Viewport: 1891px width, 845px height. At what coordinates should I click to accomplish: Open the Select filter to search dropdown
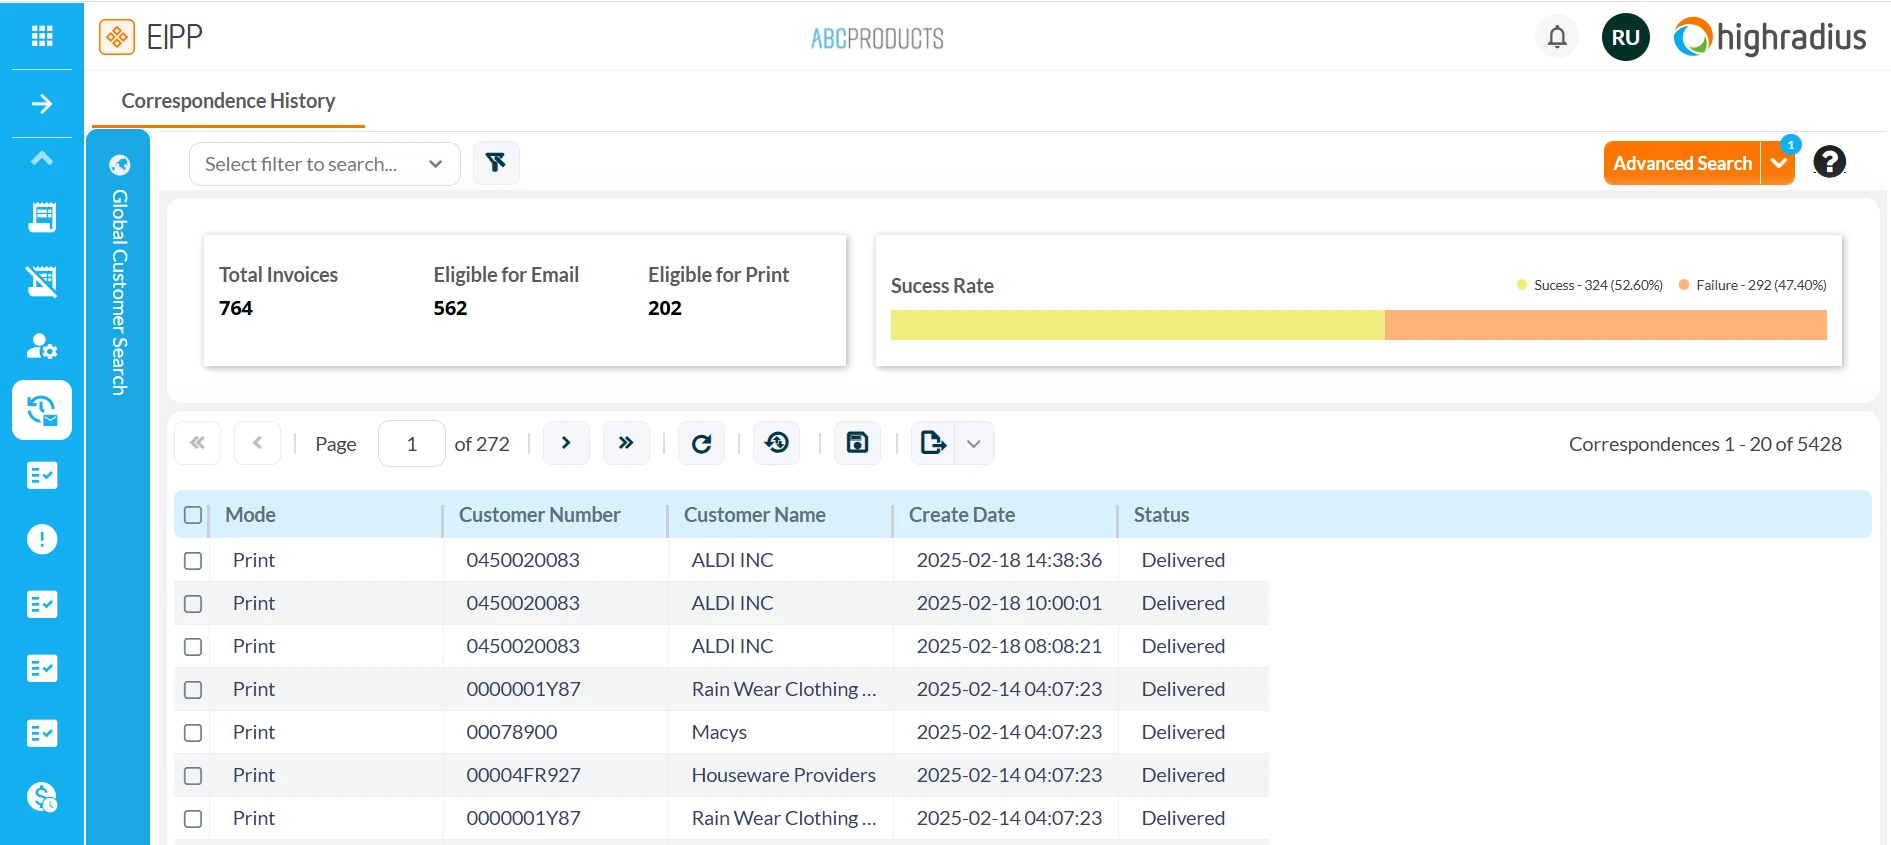click(x=324, y=164)
